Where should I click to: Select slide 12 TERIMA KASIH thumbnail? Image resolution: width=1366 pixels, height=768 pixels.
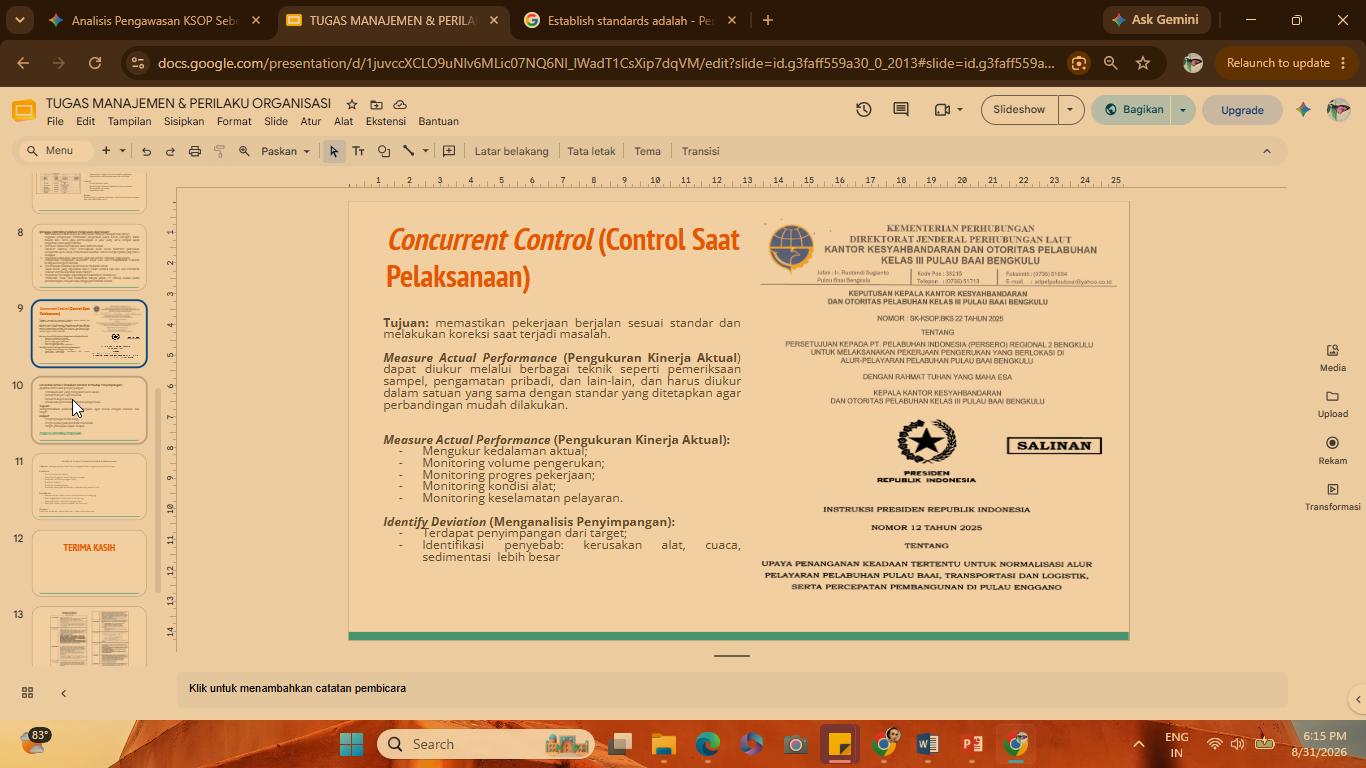(x=89, y=563)
